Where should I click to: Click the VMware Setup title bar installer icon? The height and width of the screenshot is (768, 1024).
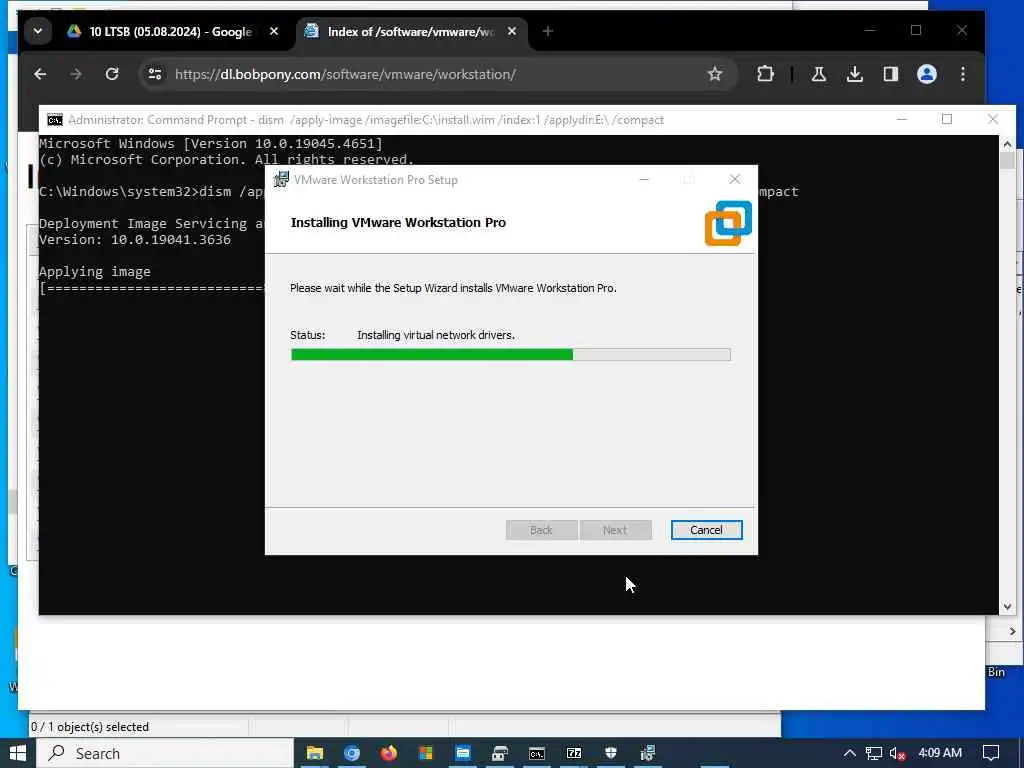coord(281,180)
